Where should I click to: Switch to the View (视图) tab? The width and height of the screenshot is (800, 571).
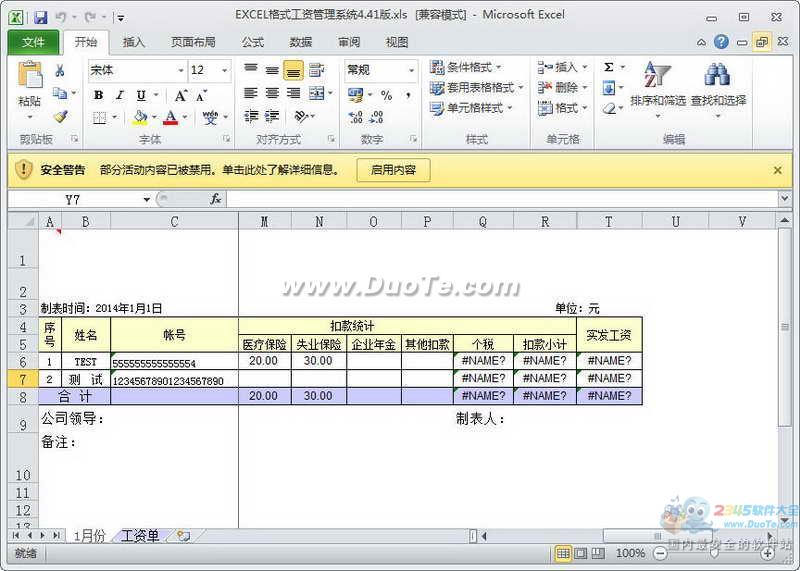(397, 42)
